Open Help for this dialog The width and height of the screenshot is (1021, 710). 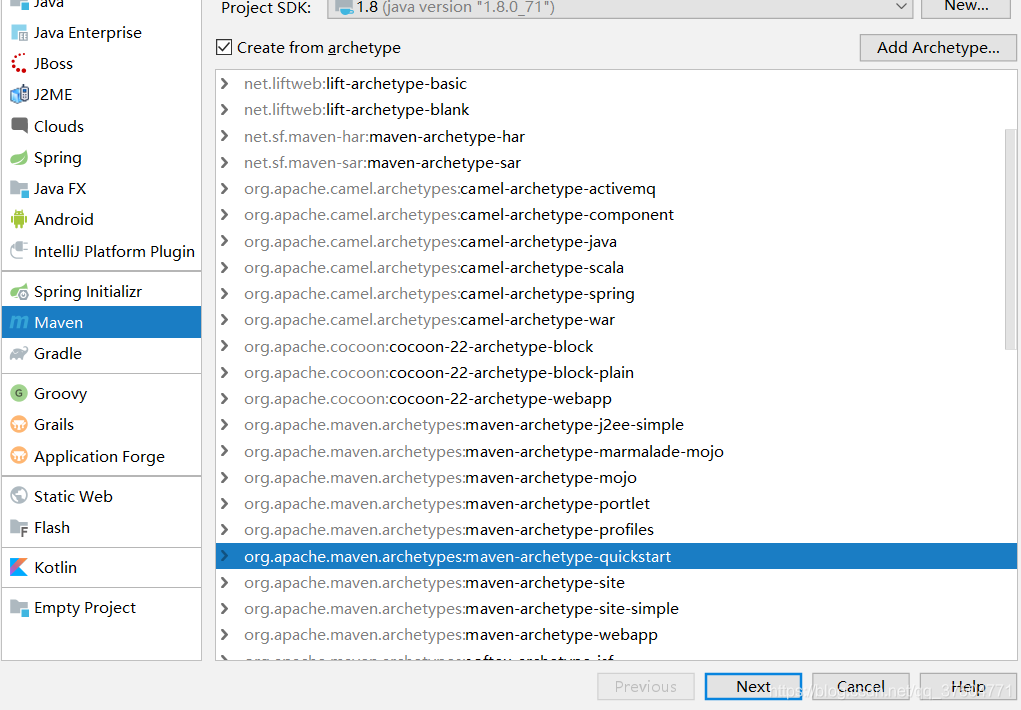click(x=968, y=687)
